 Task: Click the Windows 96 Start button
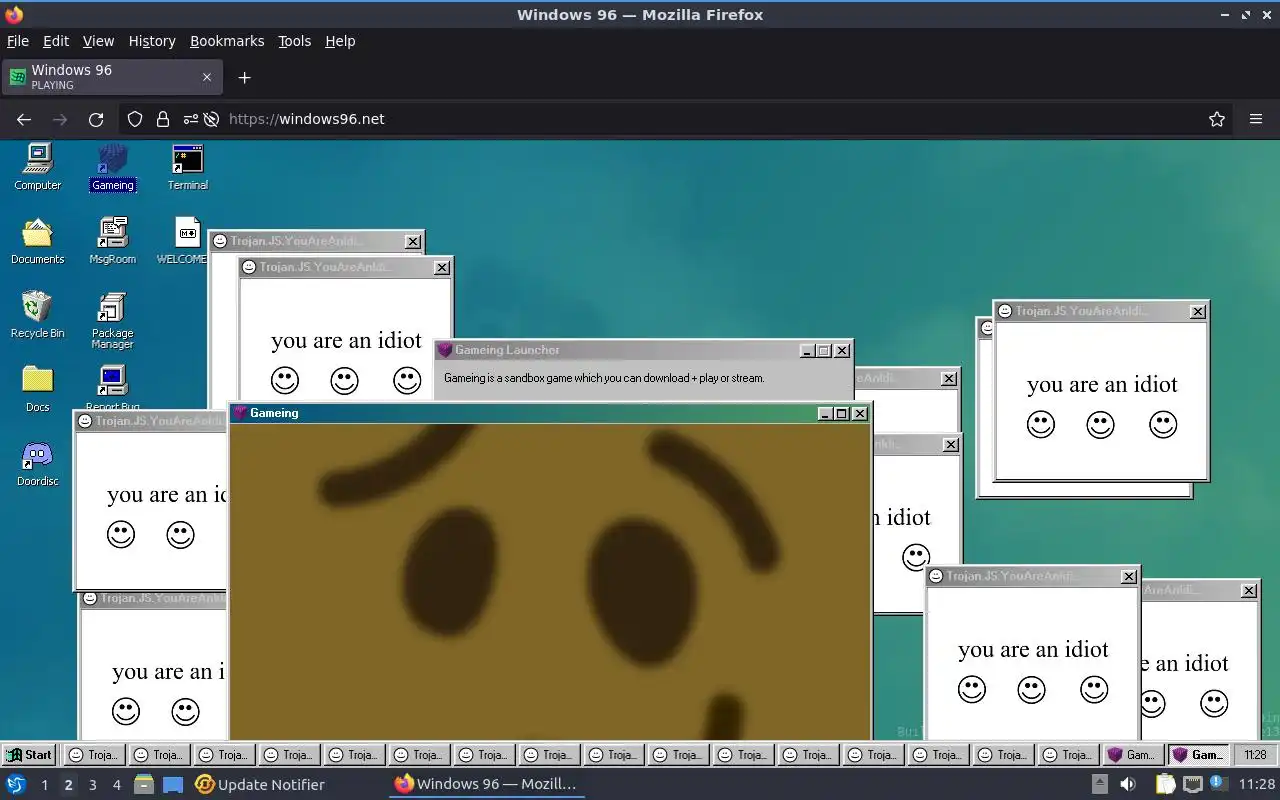tap(29, 755)
